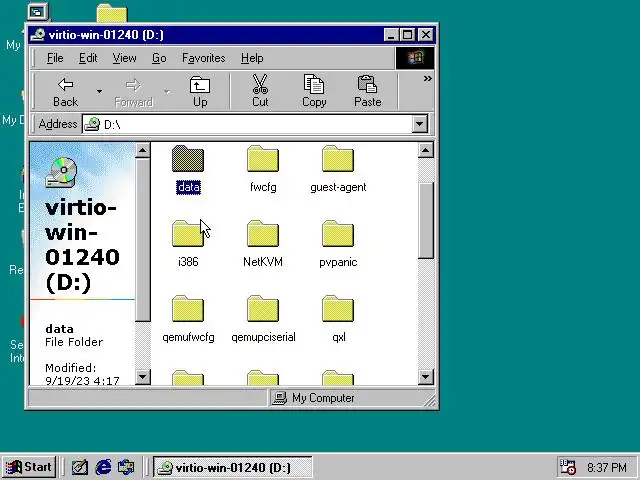Screen dimensions: 640x480
Task: Click file list scroll down arrow
Action: point(425,376)
